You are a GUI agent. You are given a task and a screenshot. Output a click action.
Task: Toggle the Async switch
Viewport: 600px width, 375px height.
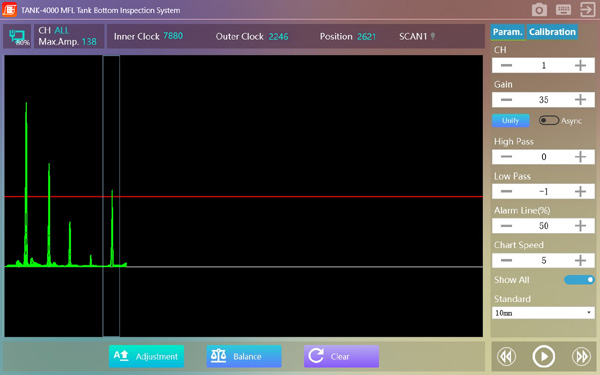(x=549, y=121)
